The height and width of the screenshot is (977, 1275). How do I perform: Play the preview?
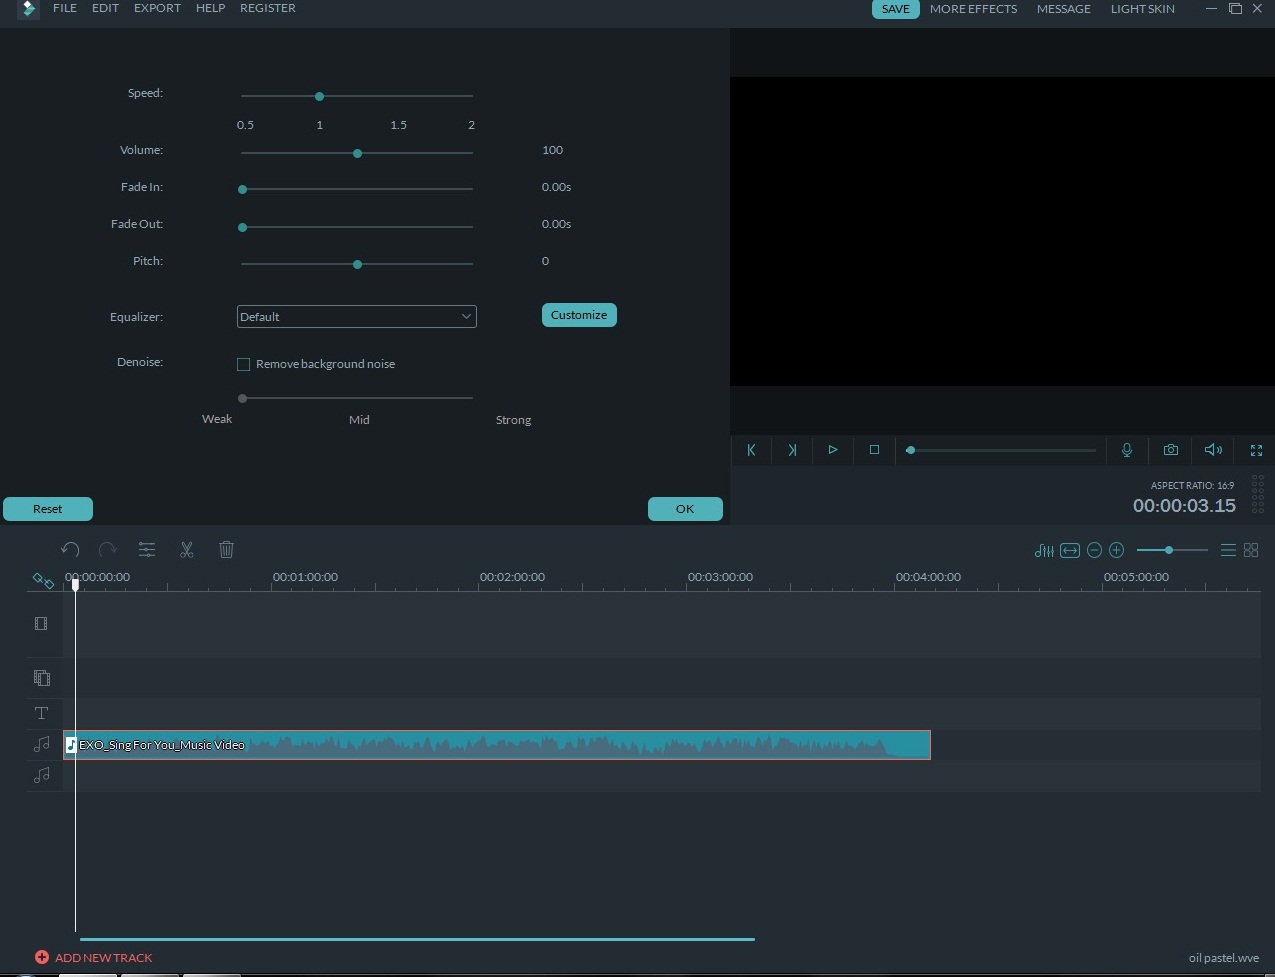[832, 450]
